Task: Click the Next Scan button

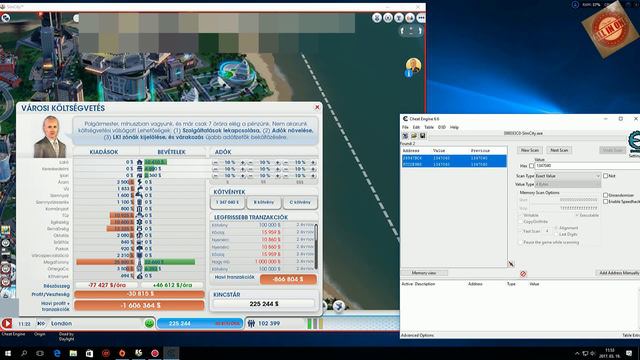Action: tap(559, 150)
